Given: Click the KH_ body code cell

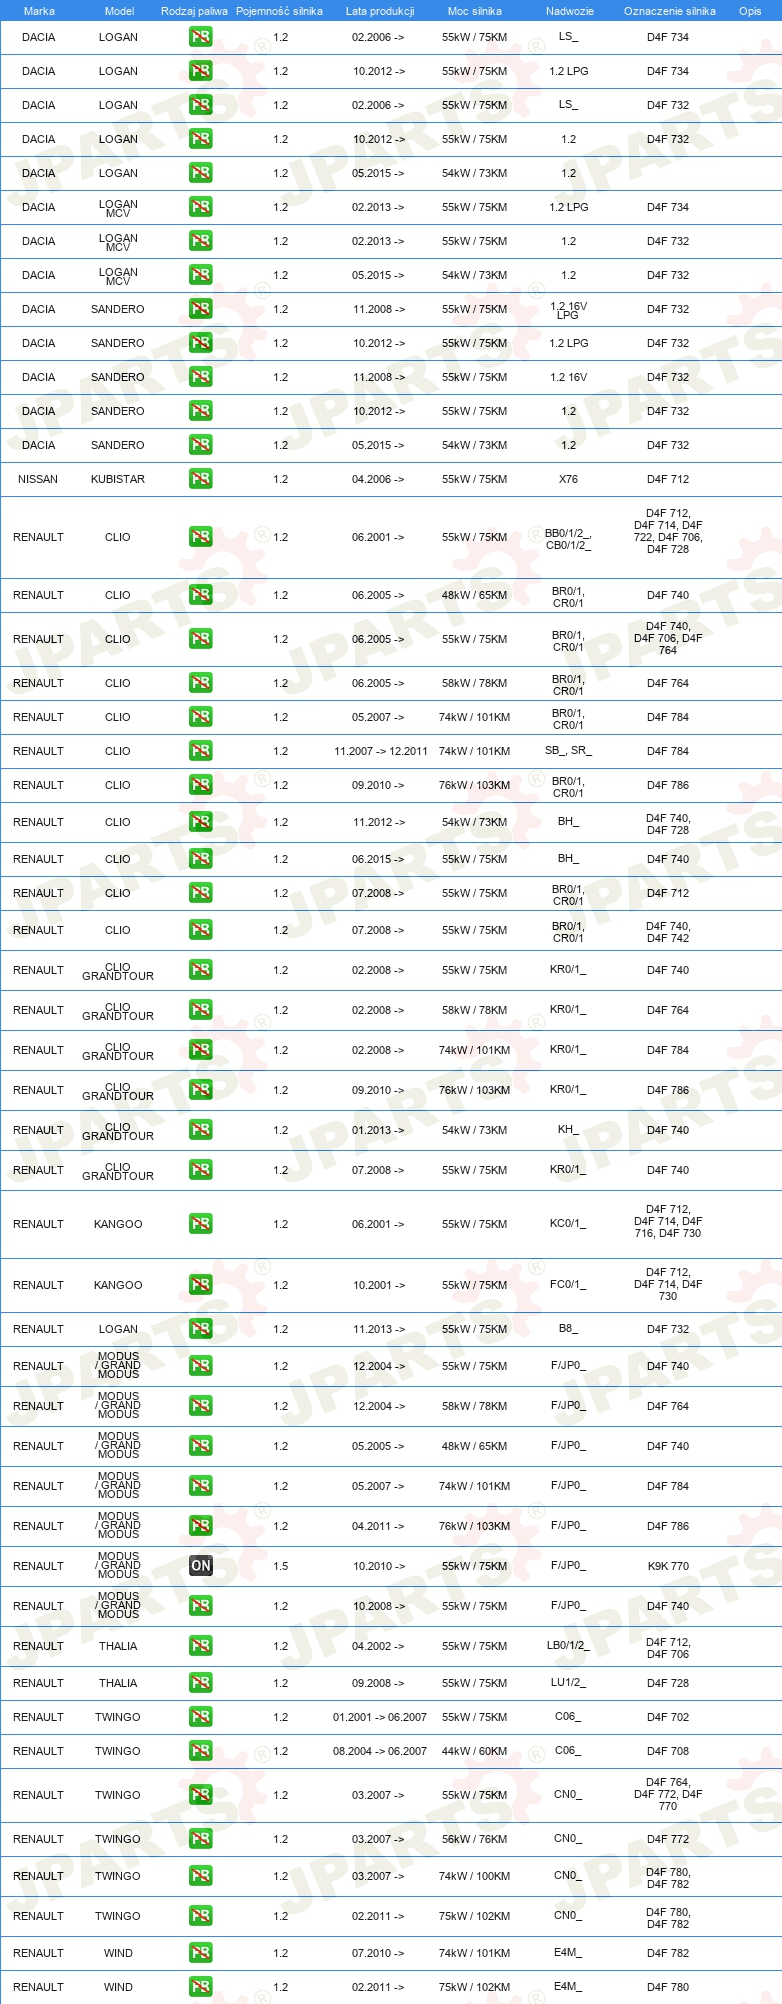Looking at the screenshot, I should point(568,1130).
